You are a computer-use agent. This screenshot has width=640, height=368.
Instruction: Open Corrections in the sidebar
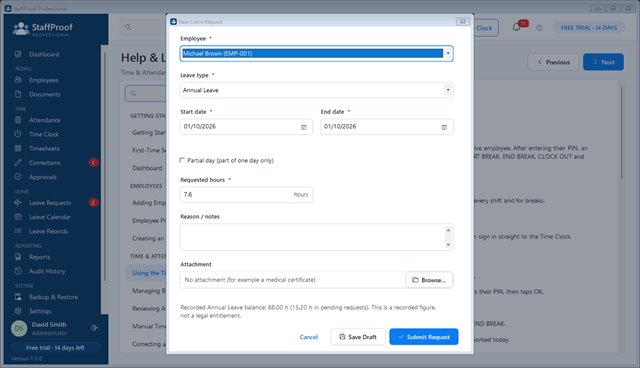(x=44, y=163)
